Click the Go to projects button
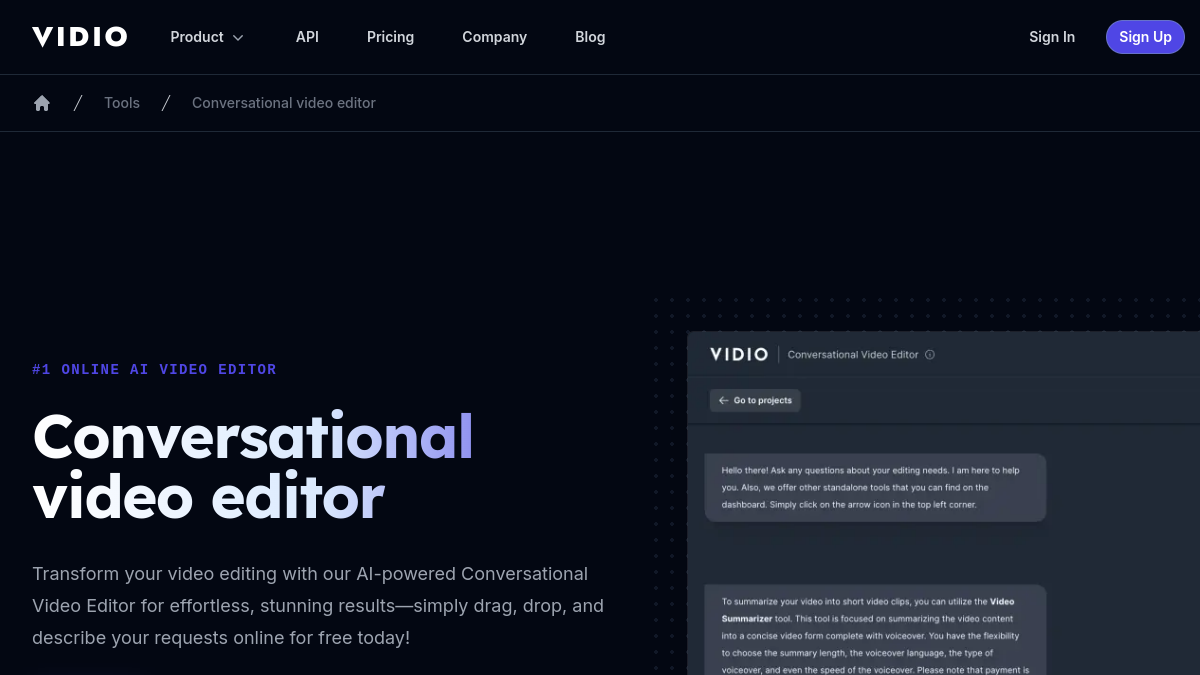 755,400
